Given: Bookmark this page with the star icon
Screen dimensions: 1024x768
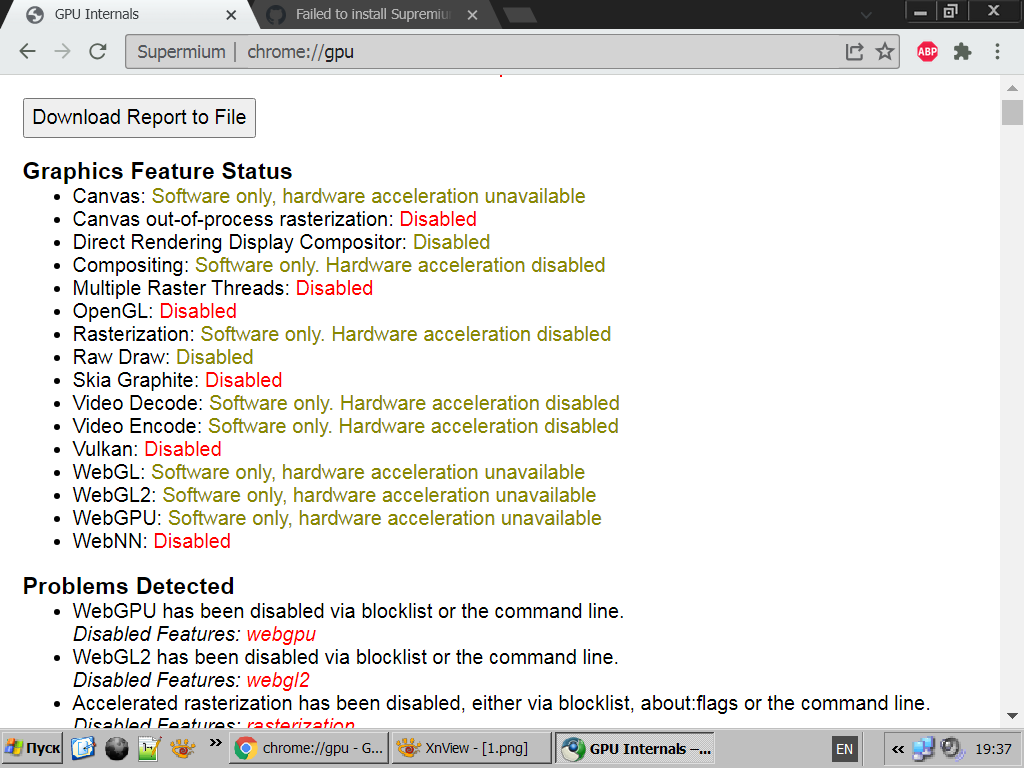Looking at the screenshot, I should pos(885,52).
